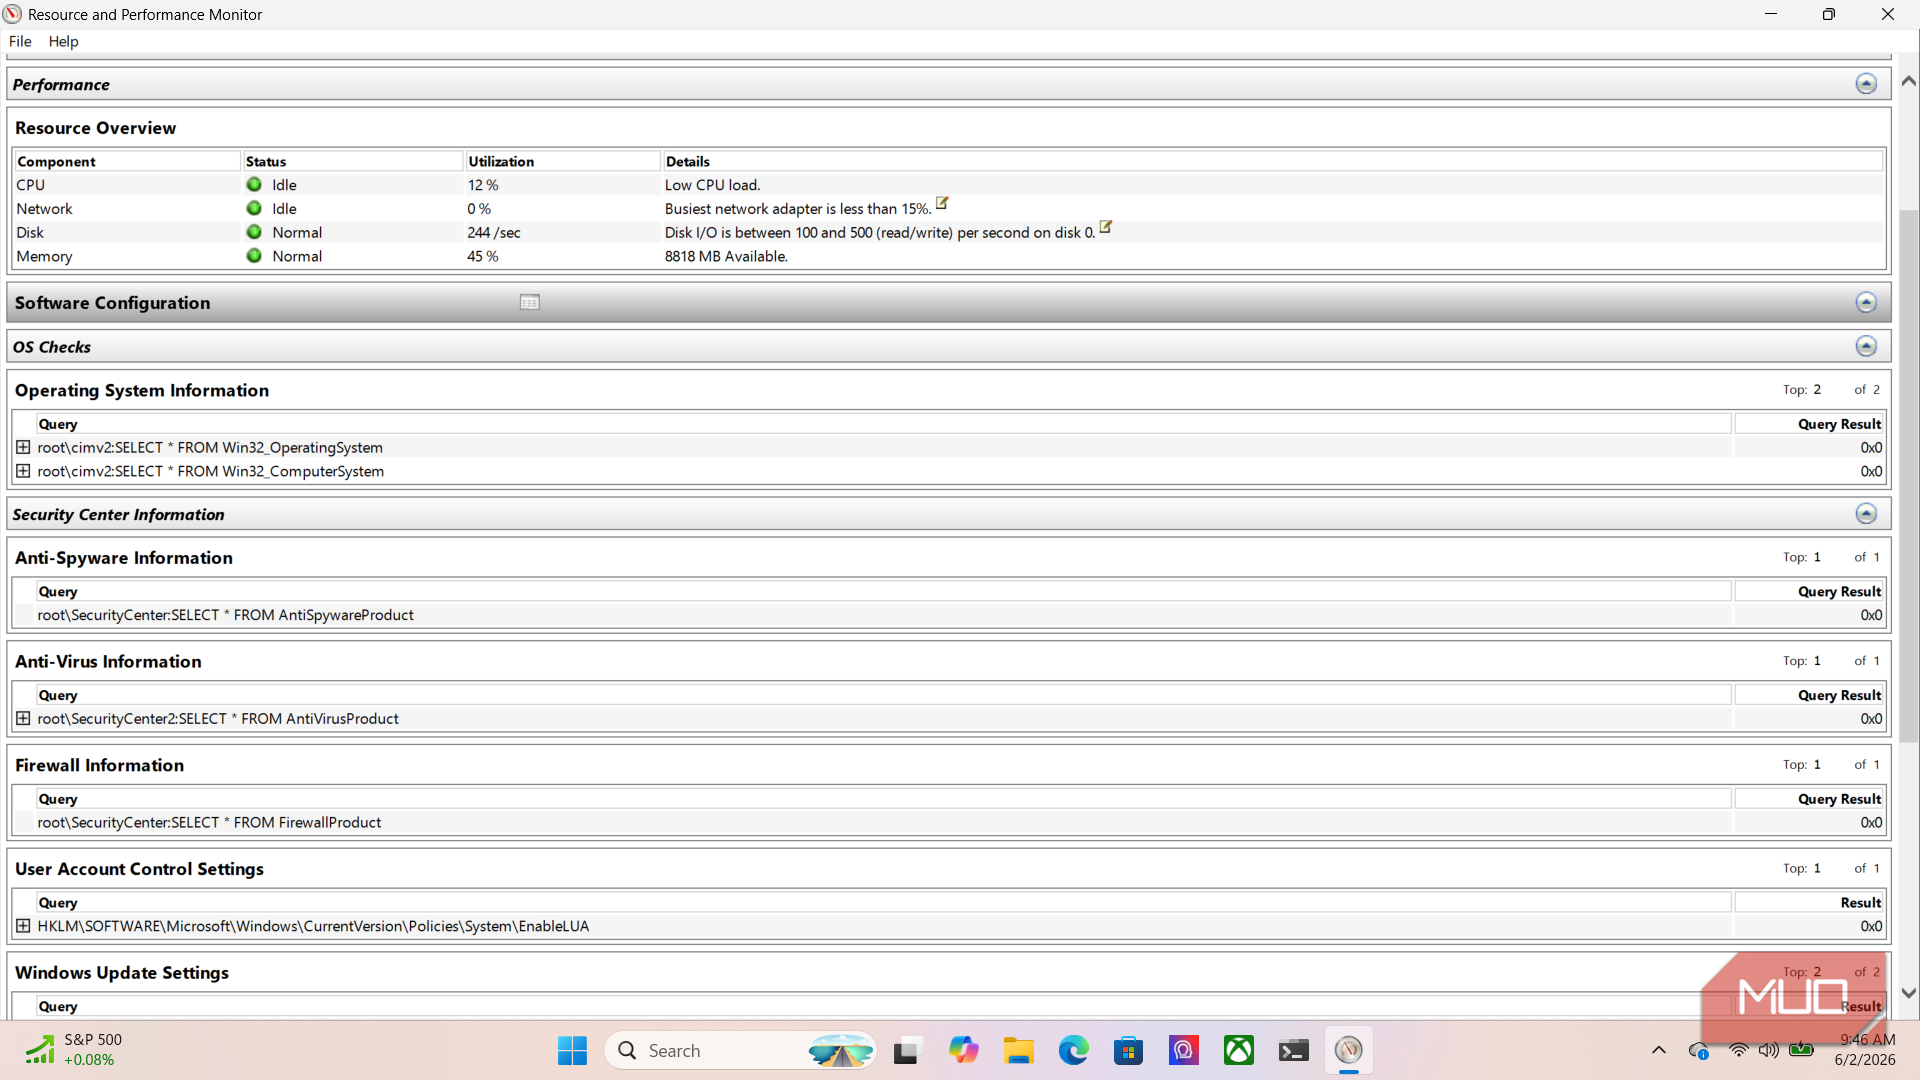Click the scrollbar down arrow
The height and width of the screenshot is (1080, 1920).
click(x=1909, y=993)
